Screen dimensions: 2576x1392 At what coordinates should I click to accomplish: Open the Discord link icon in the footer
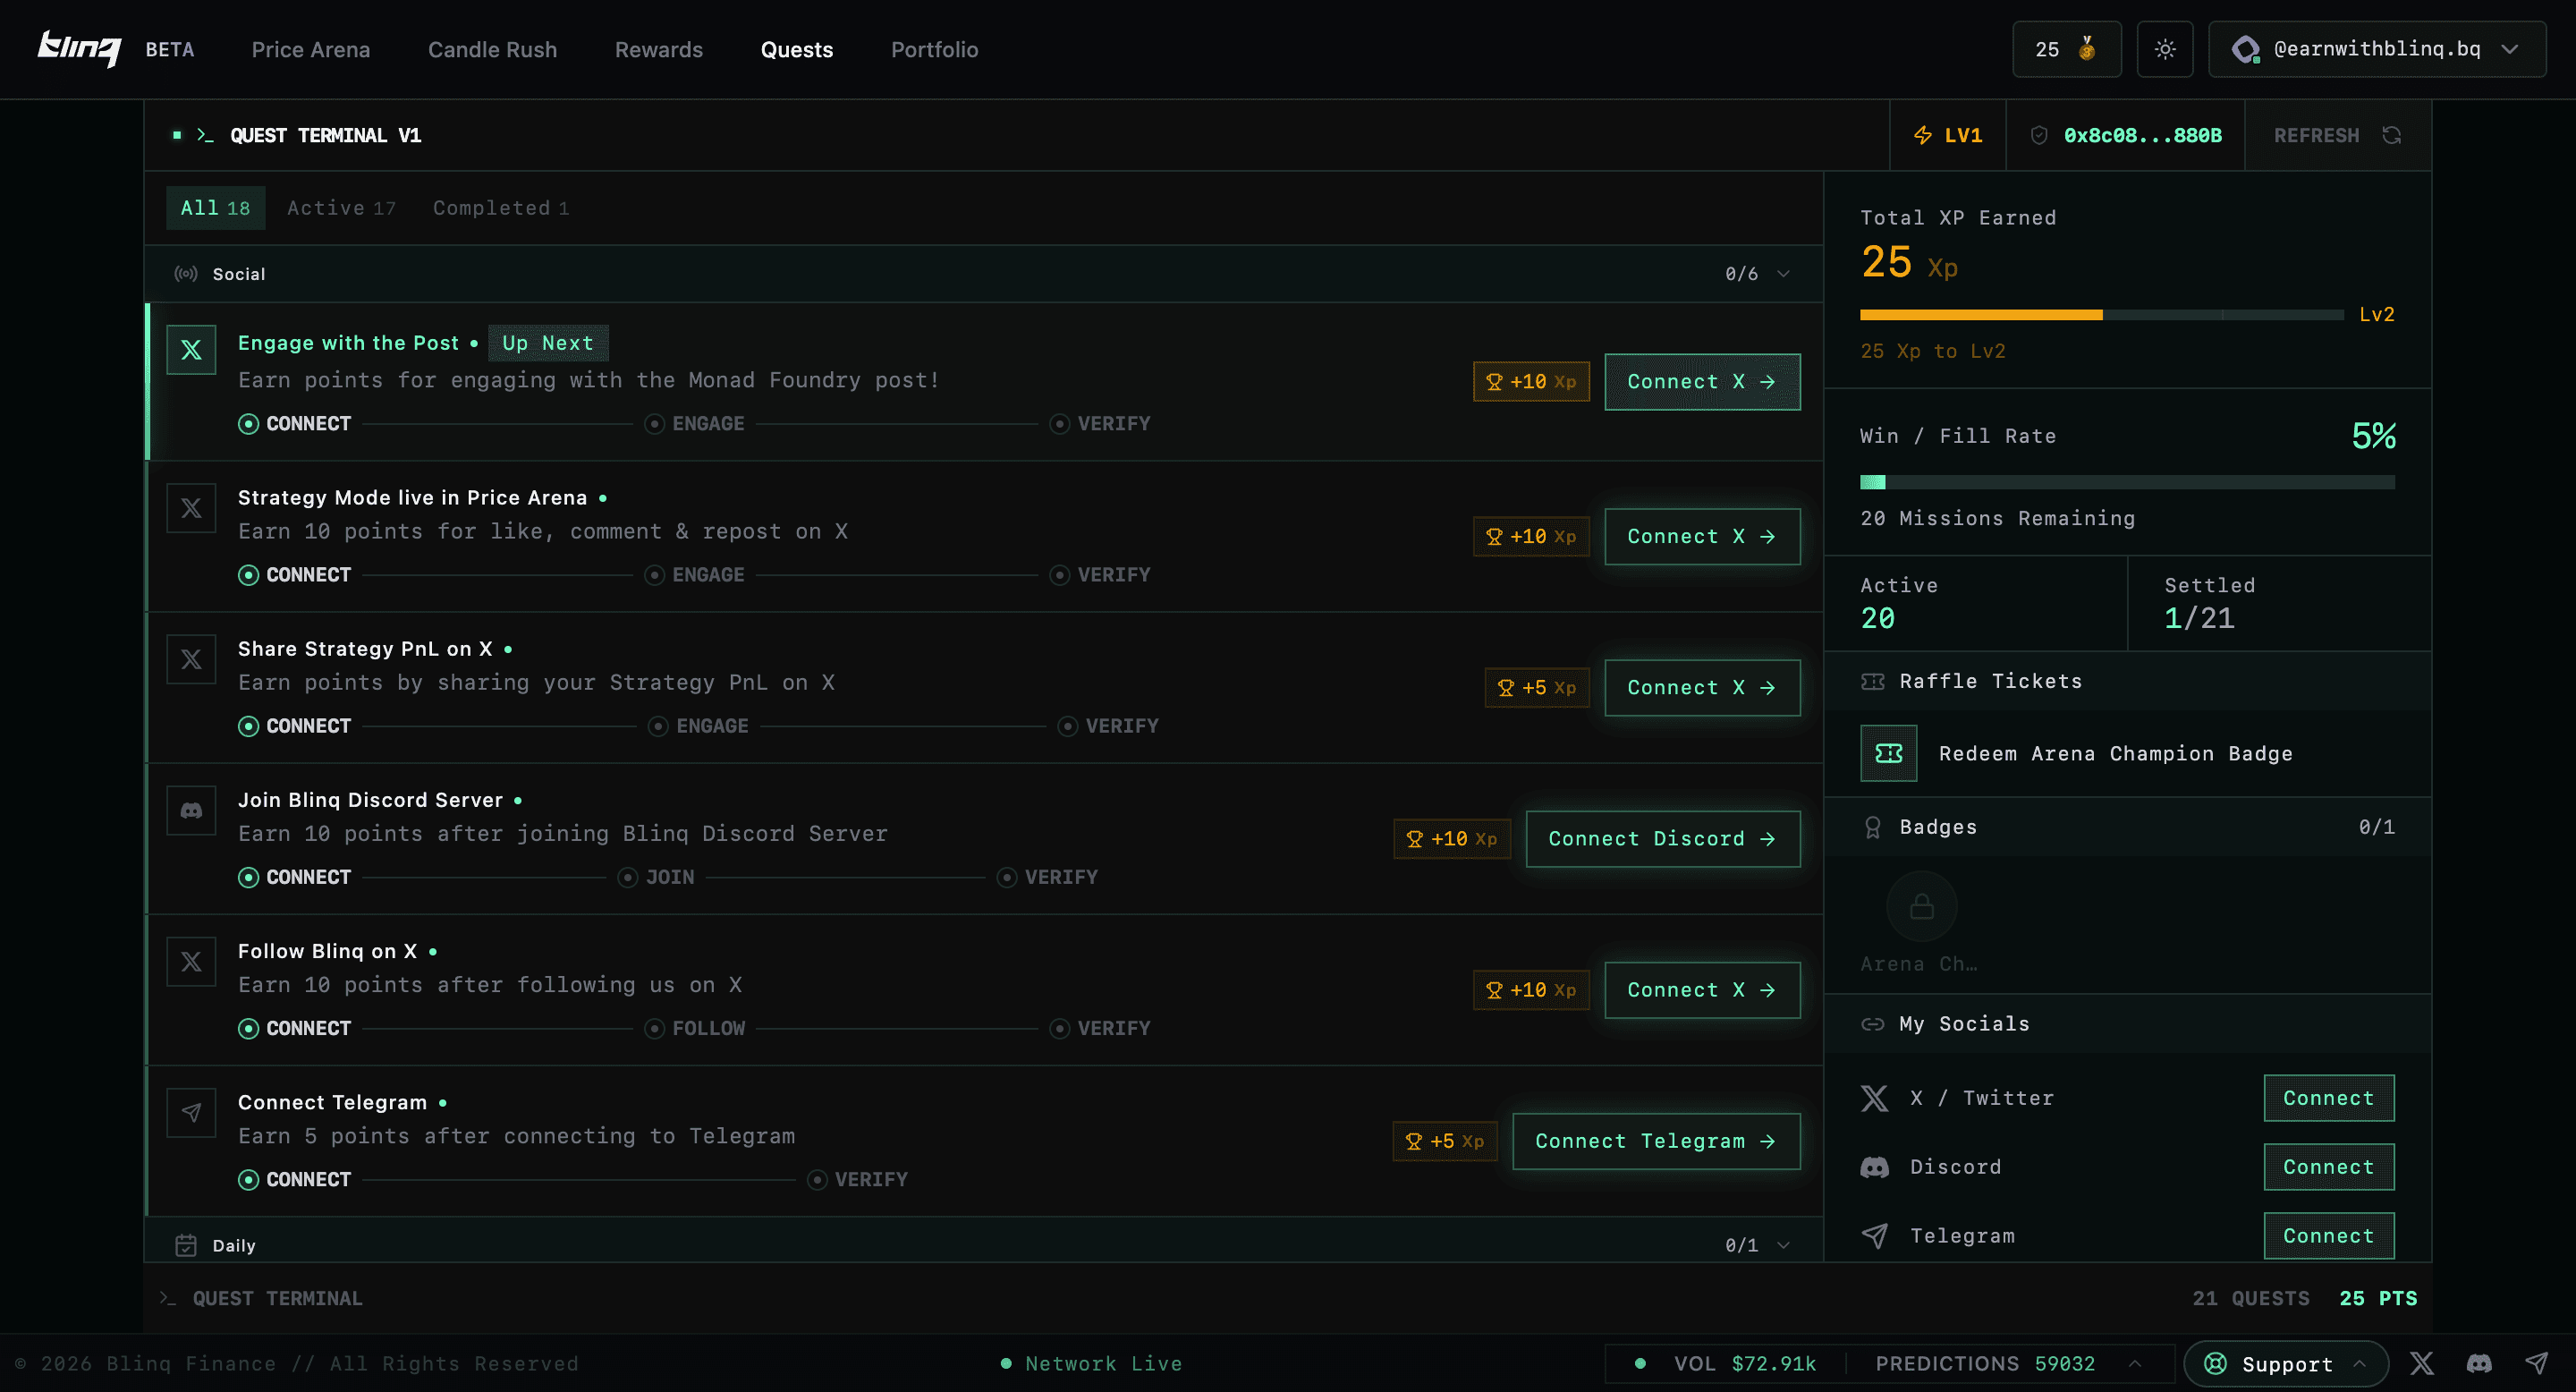coord(2479,1363)
